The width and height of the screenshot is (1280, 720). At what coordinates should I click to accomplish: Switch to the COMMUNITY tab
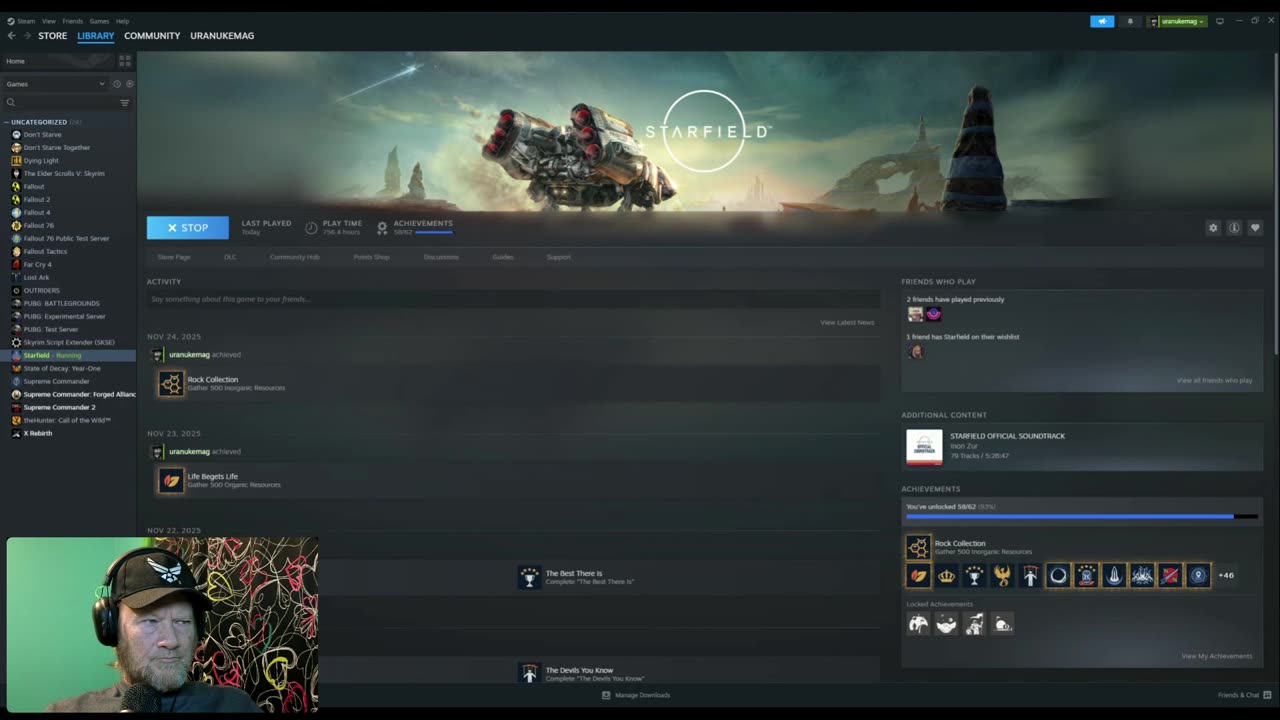coord(152,36)
